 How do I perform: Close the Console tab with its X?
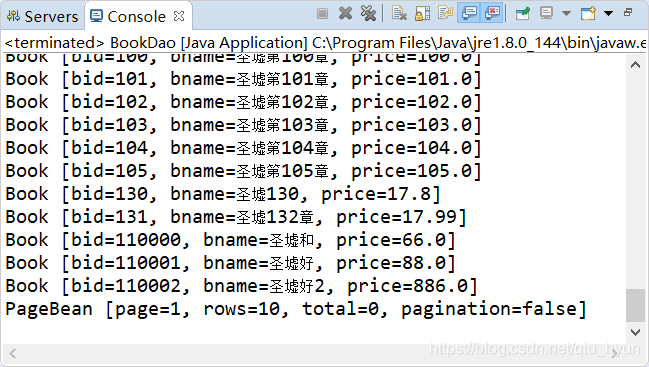click(x=179, y=17)
